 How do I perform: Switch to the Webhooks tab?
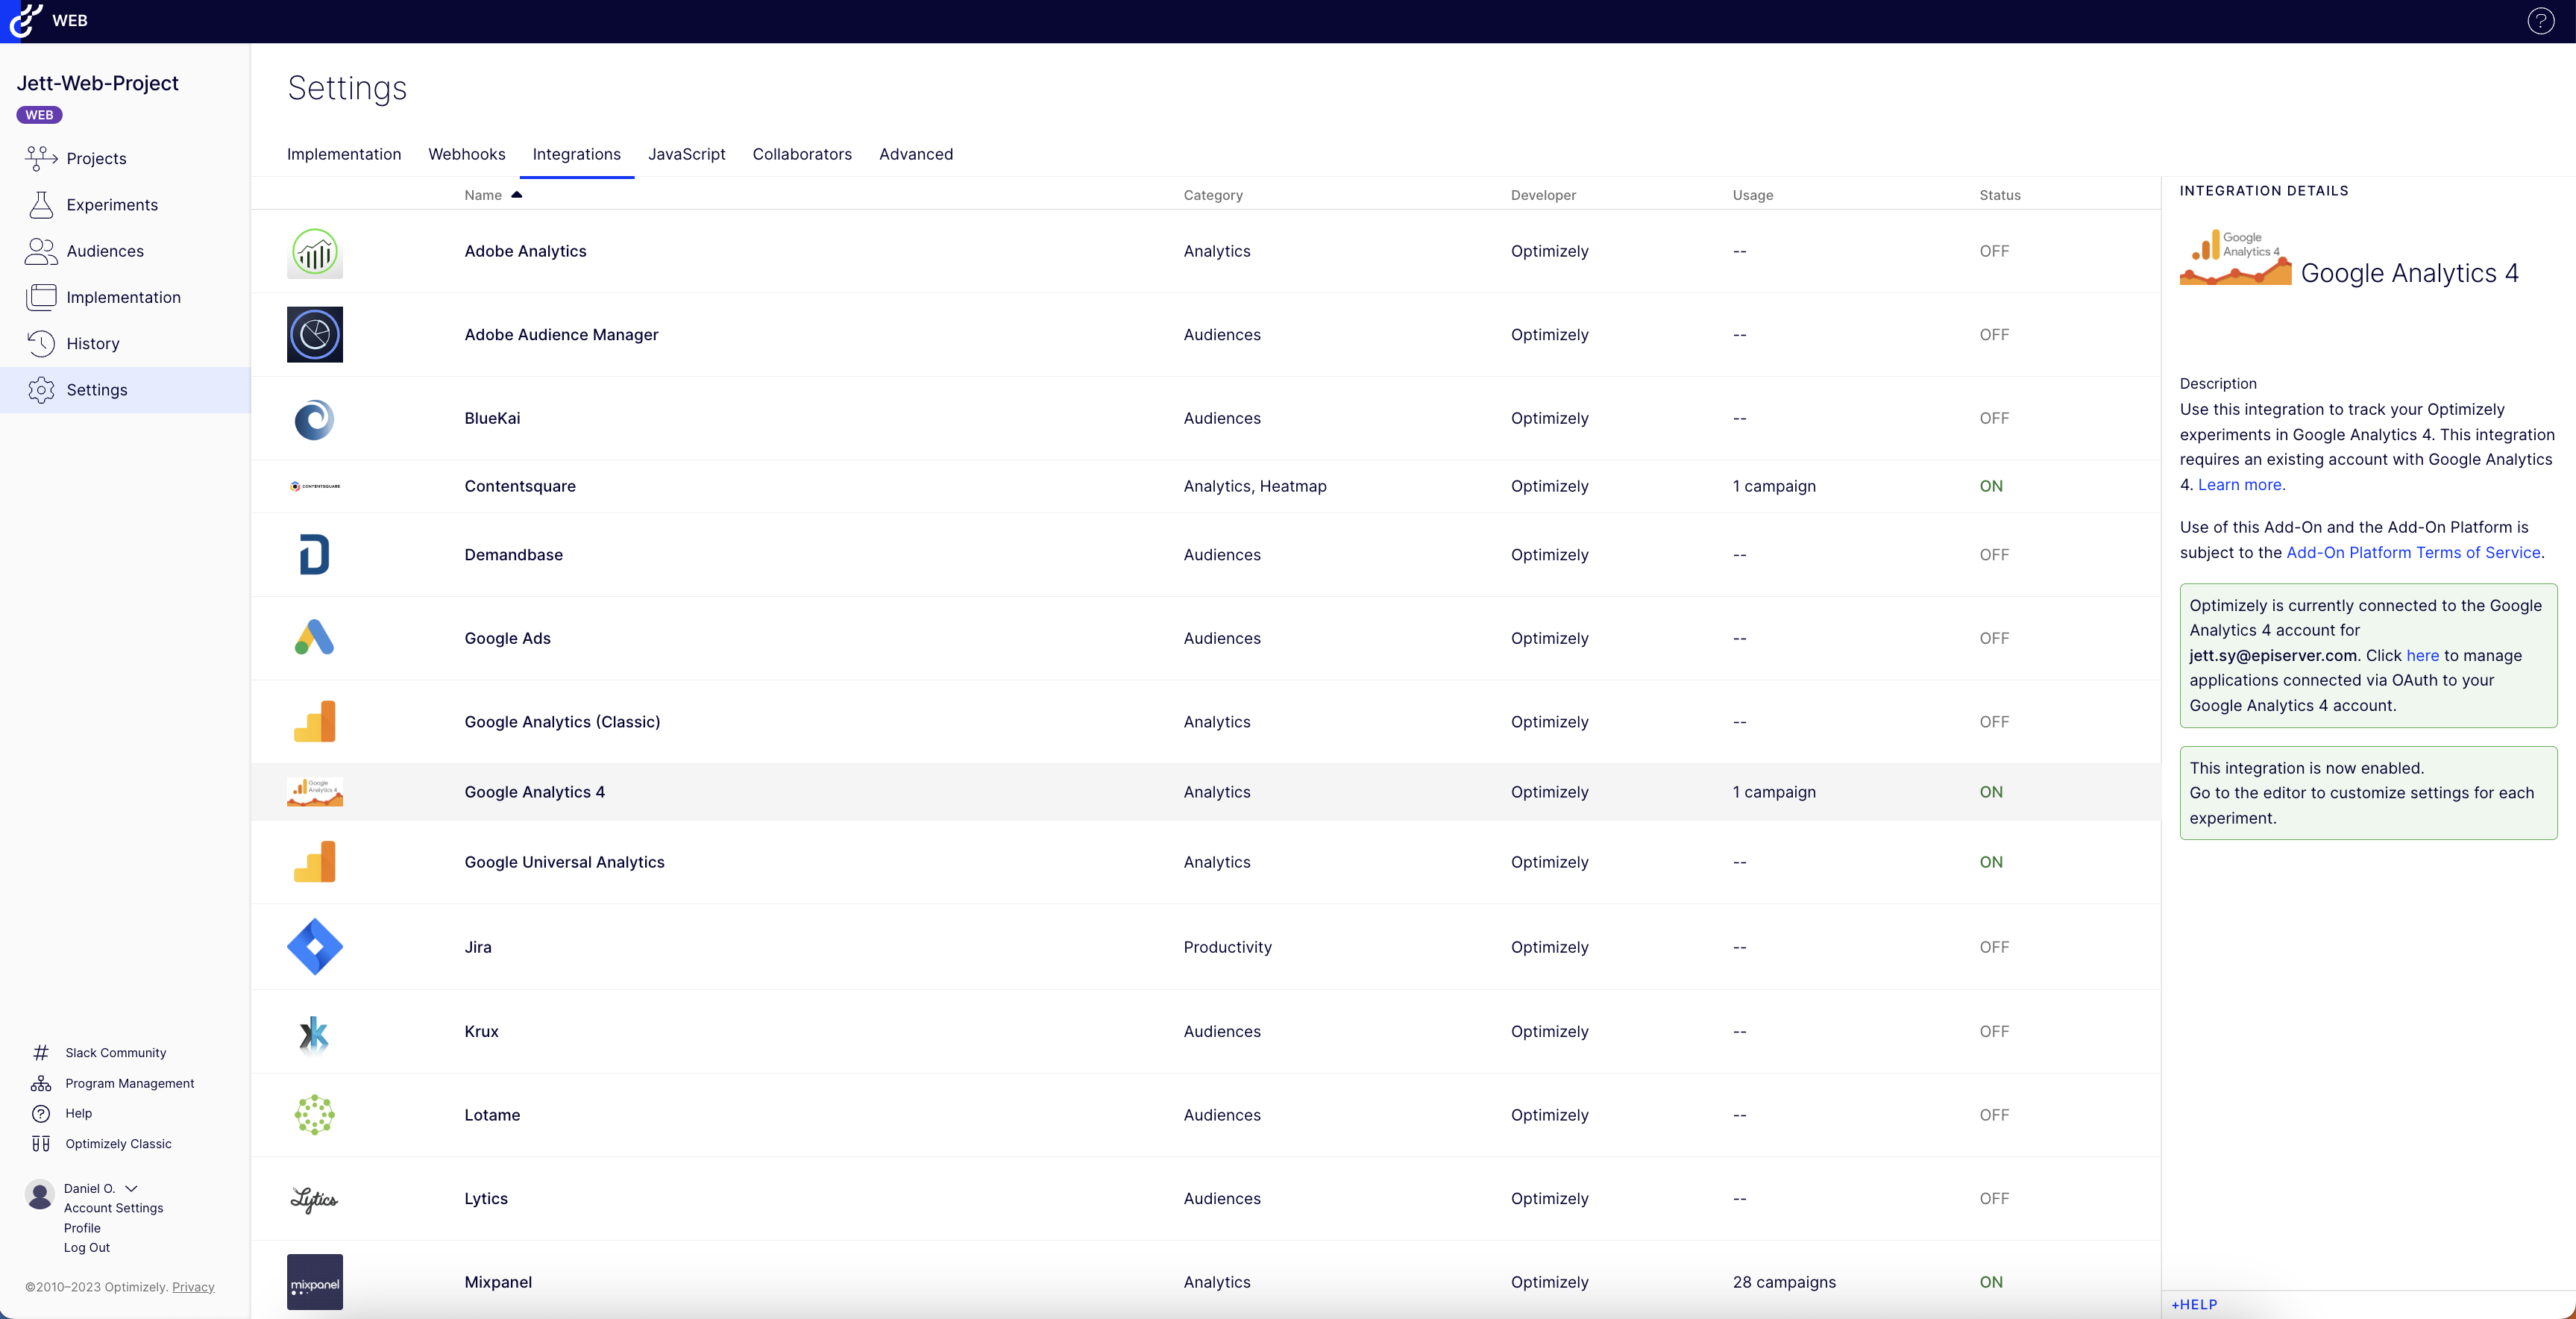click(x=466, y=154)
